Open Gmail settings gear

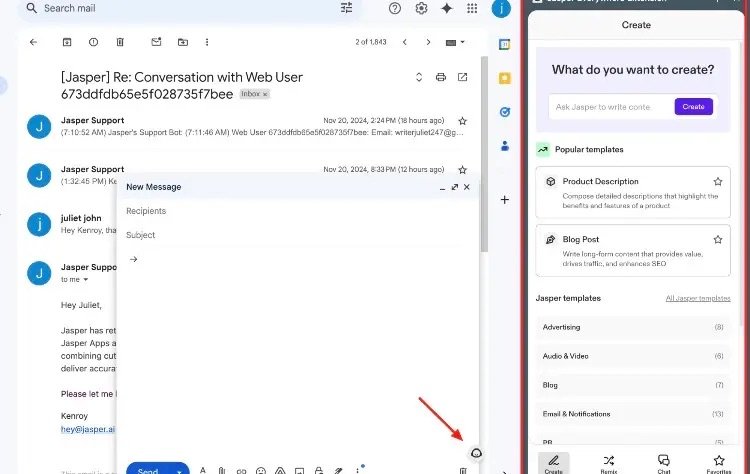[x=421, y=8]
